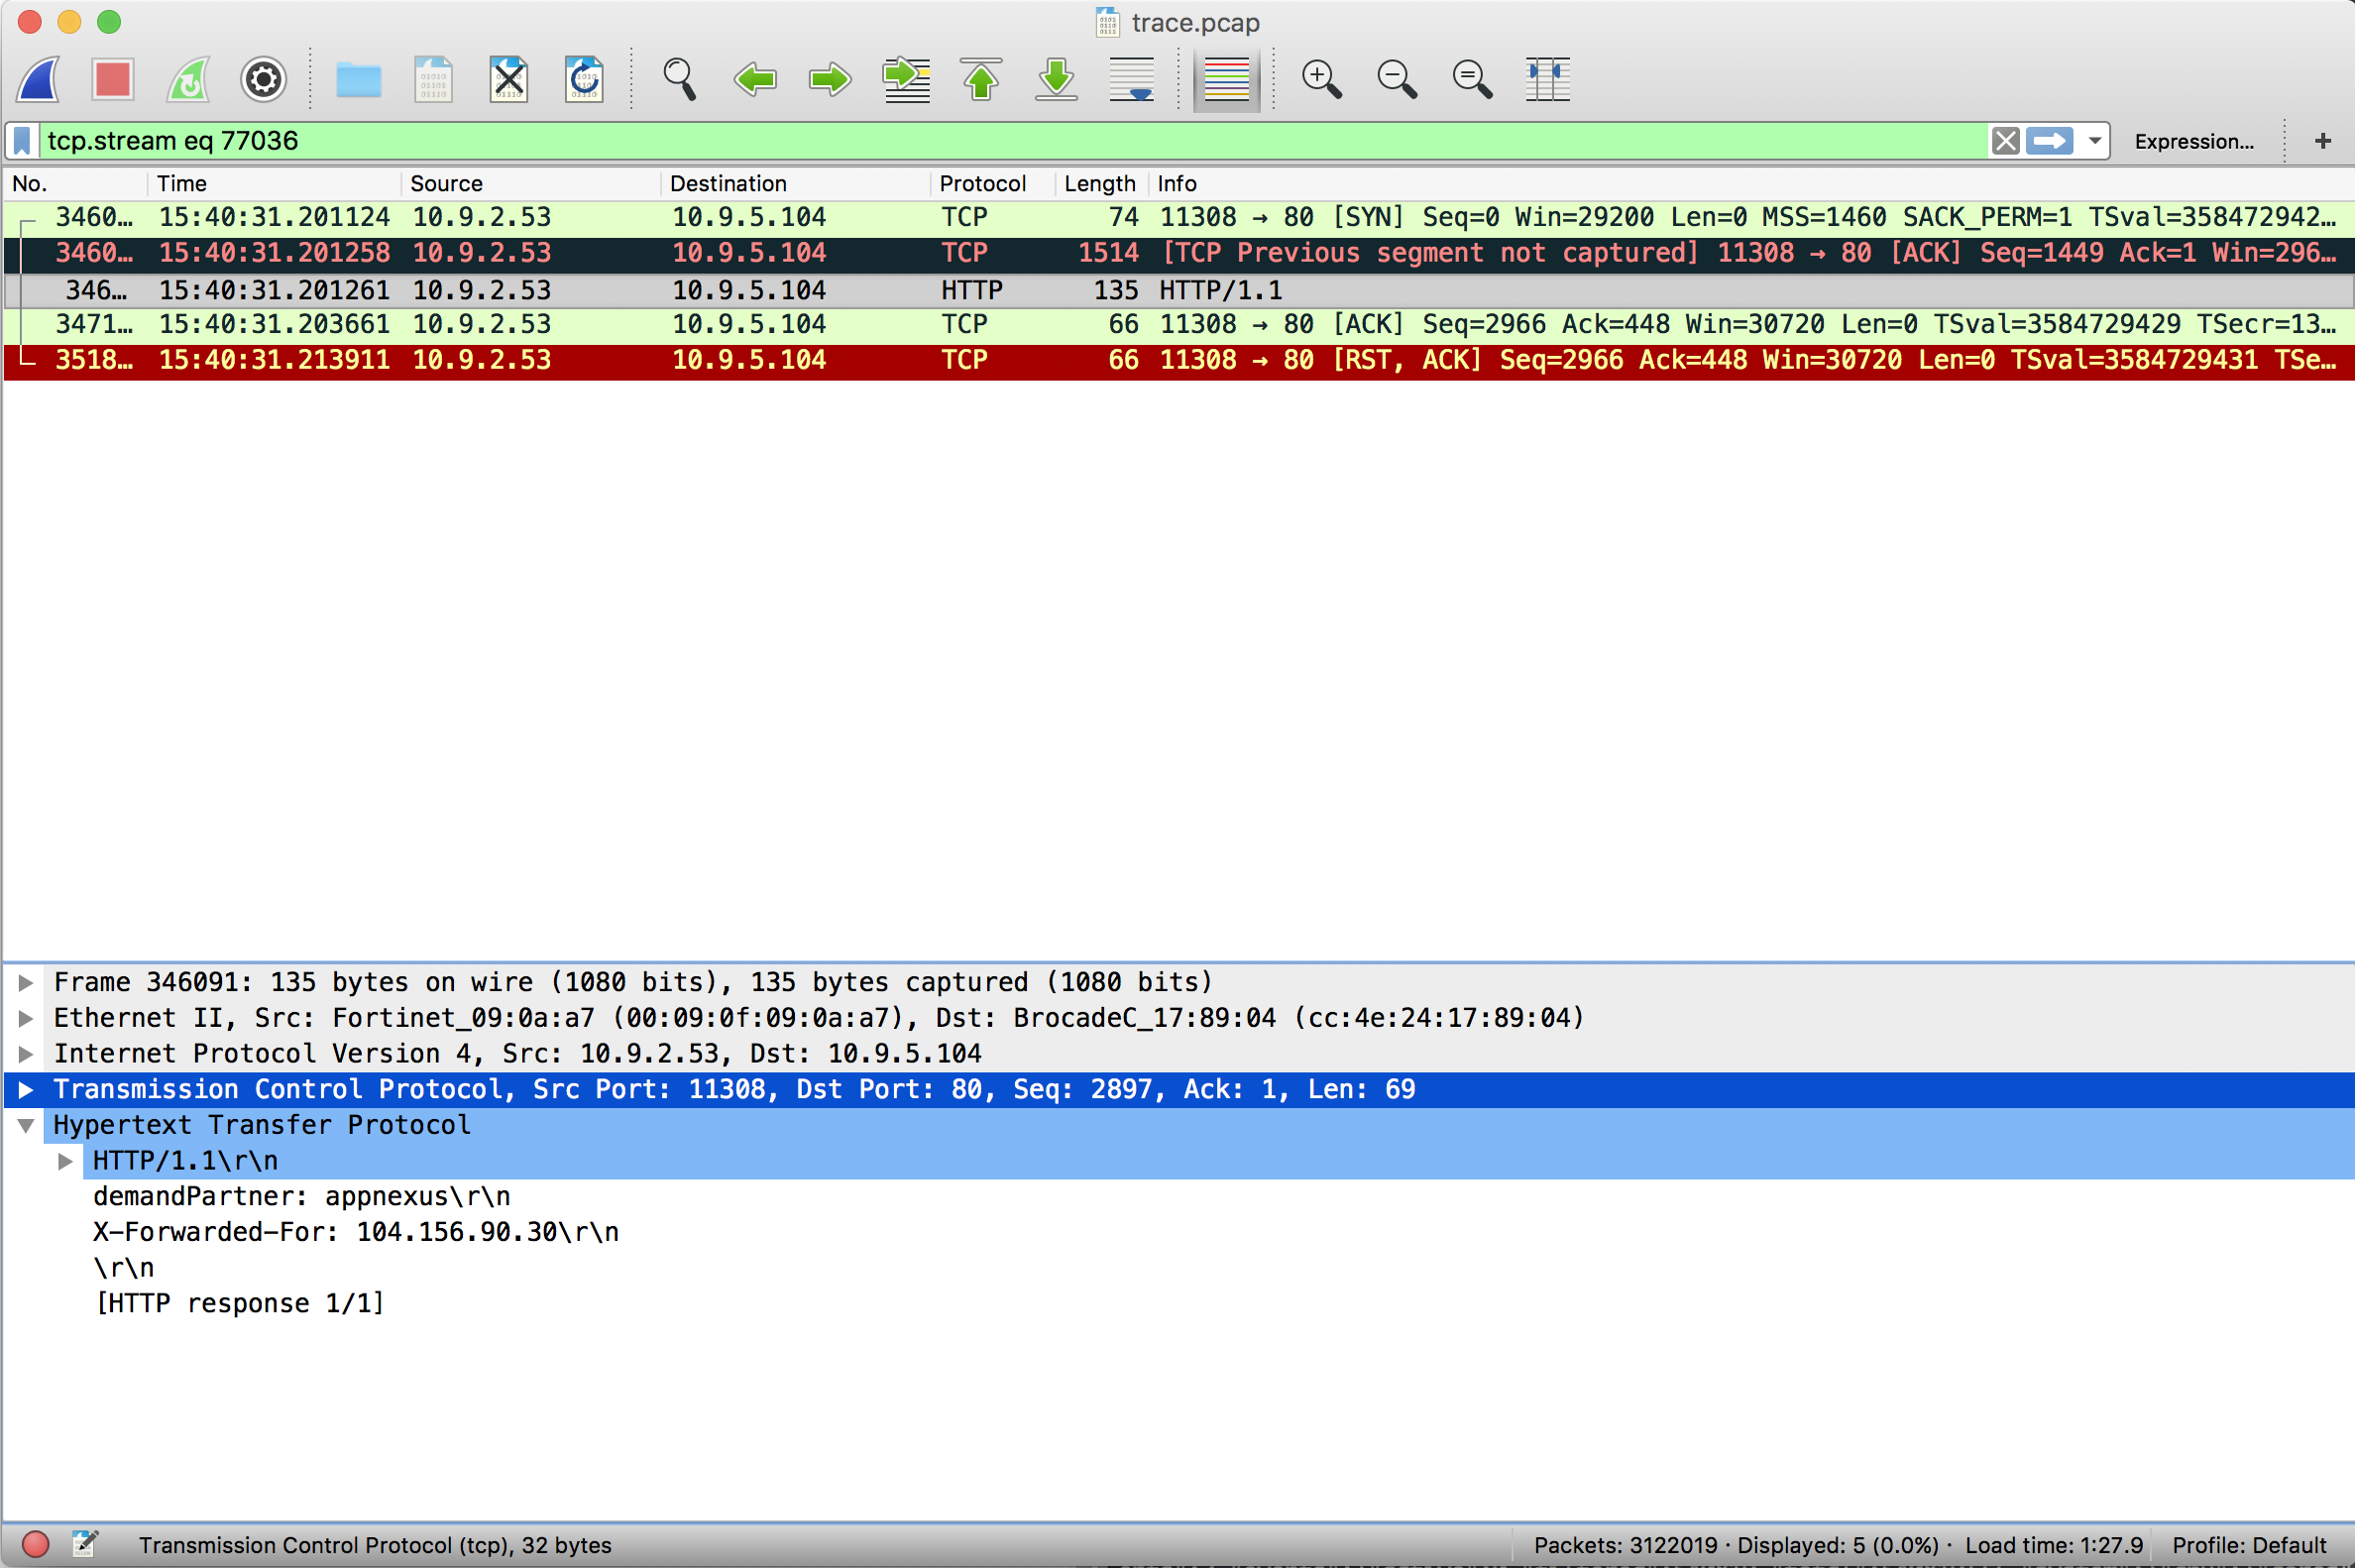
Task: Go to the first packet with the up arrow icon
Action: pyautogui.click(x=981, y=79)
